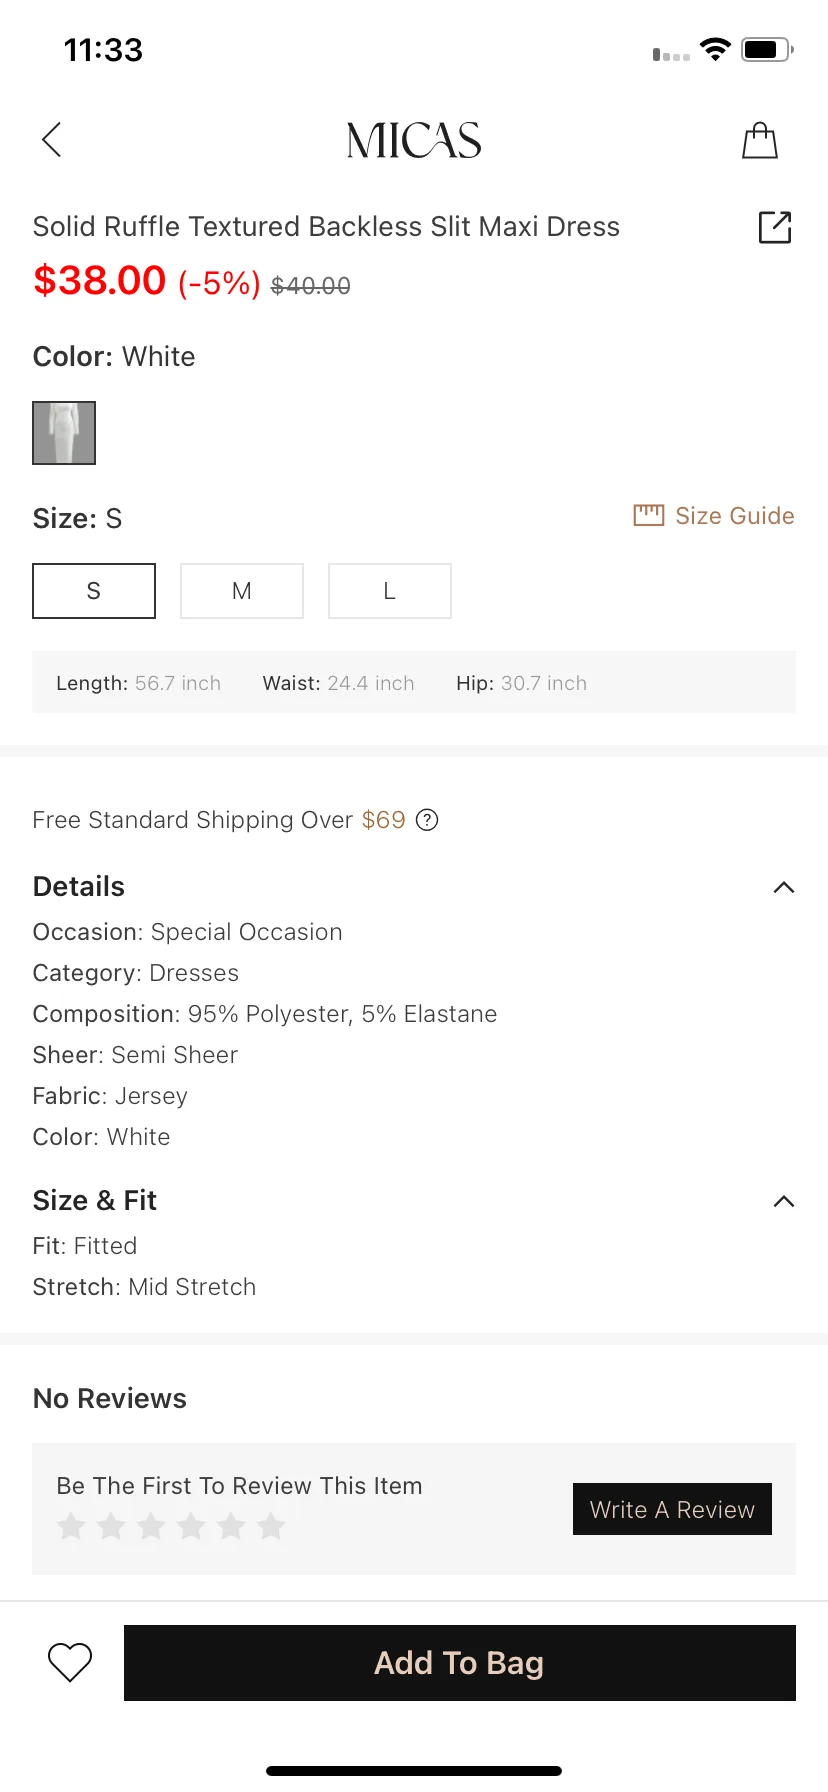
Task: Tap the Size & Fit heading
Action: (95, 1200)
